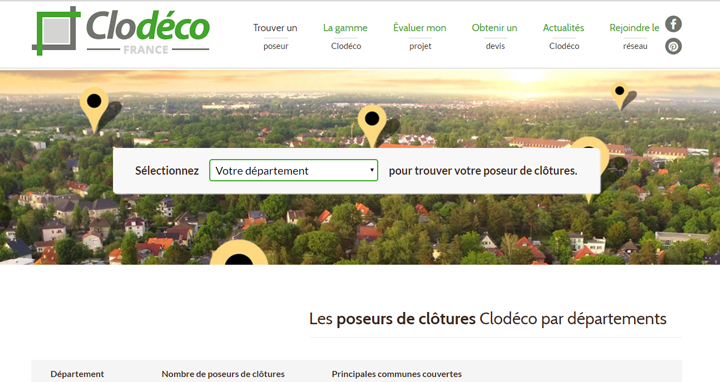Click Nombre de poseurs de clôtures header
720x382 pixels.
(223, 374)
